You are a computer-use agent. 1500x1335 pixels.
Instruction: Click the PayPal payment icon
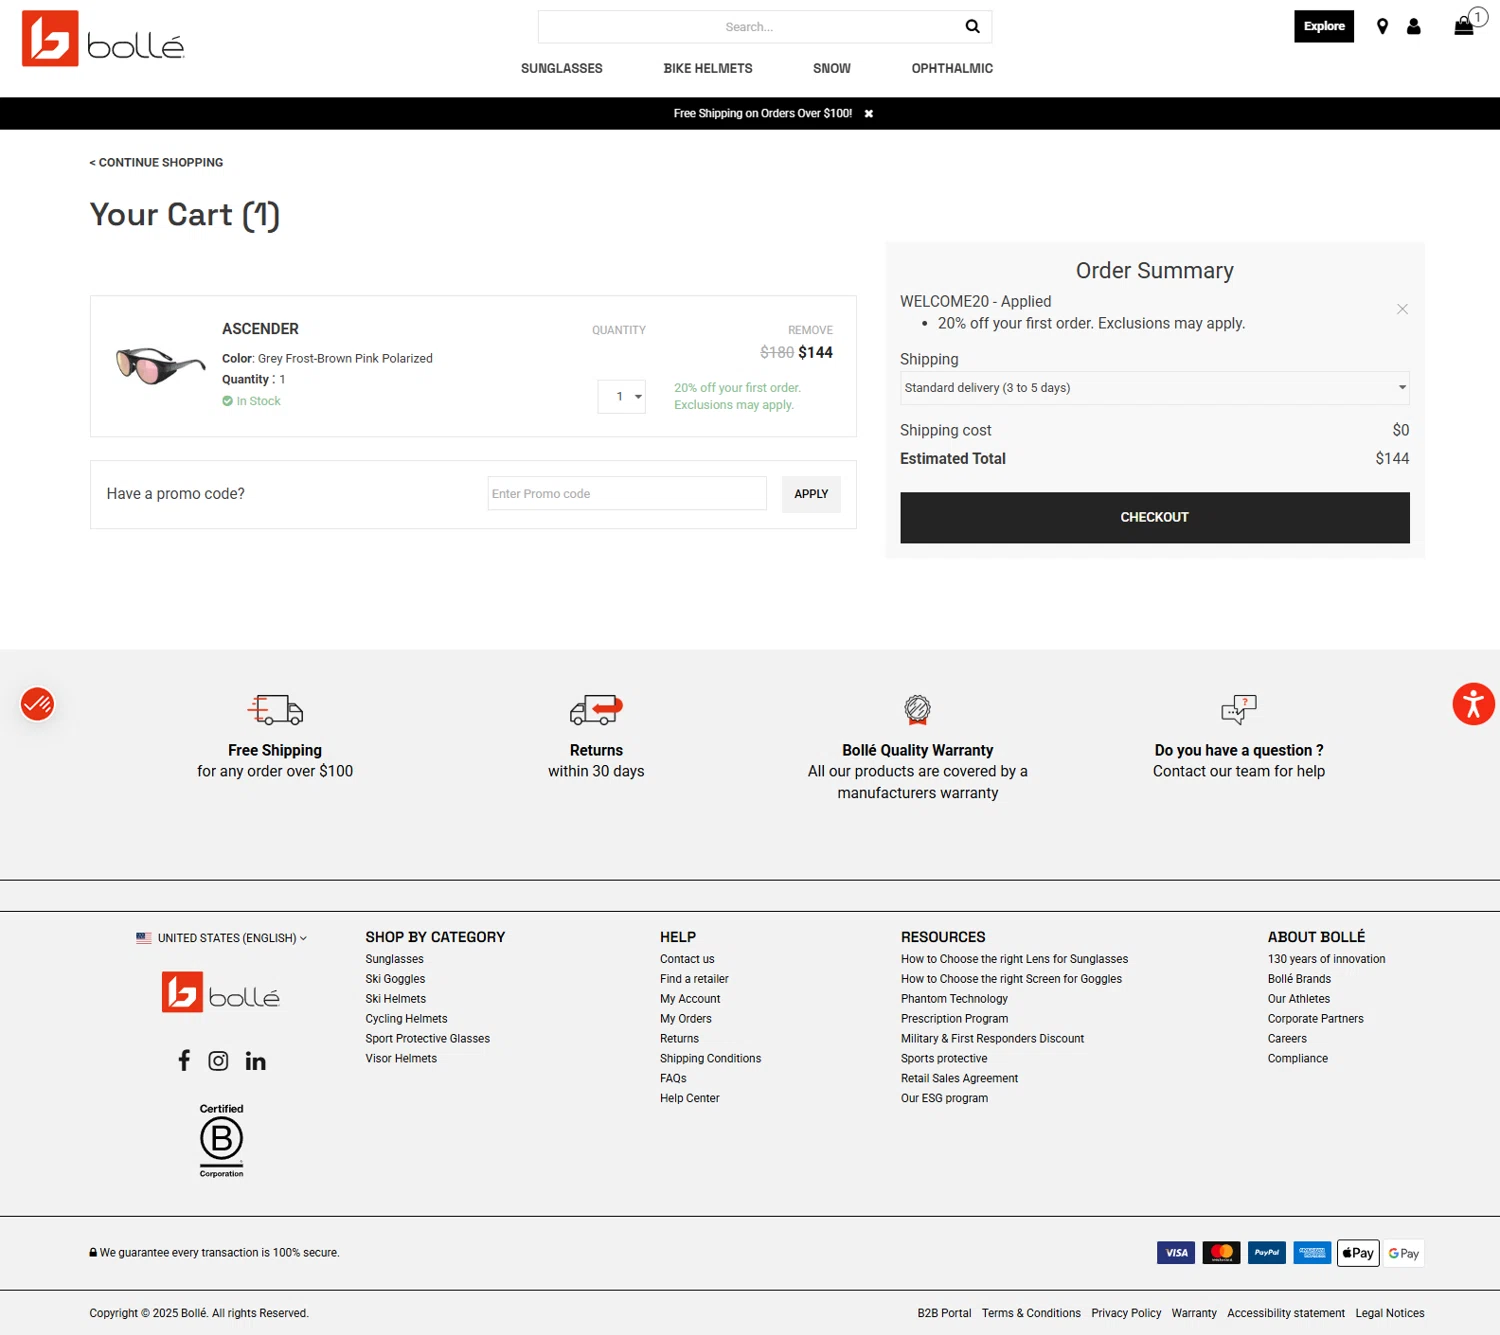pyautogui.click(x=1267, y=1253)
